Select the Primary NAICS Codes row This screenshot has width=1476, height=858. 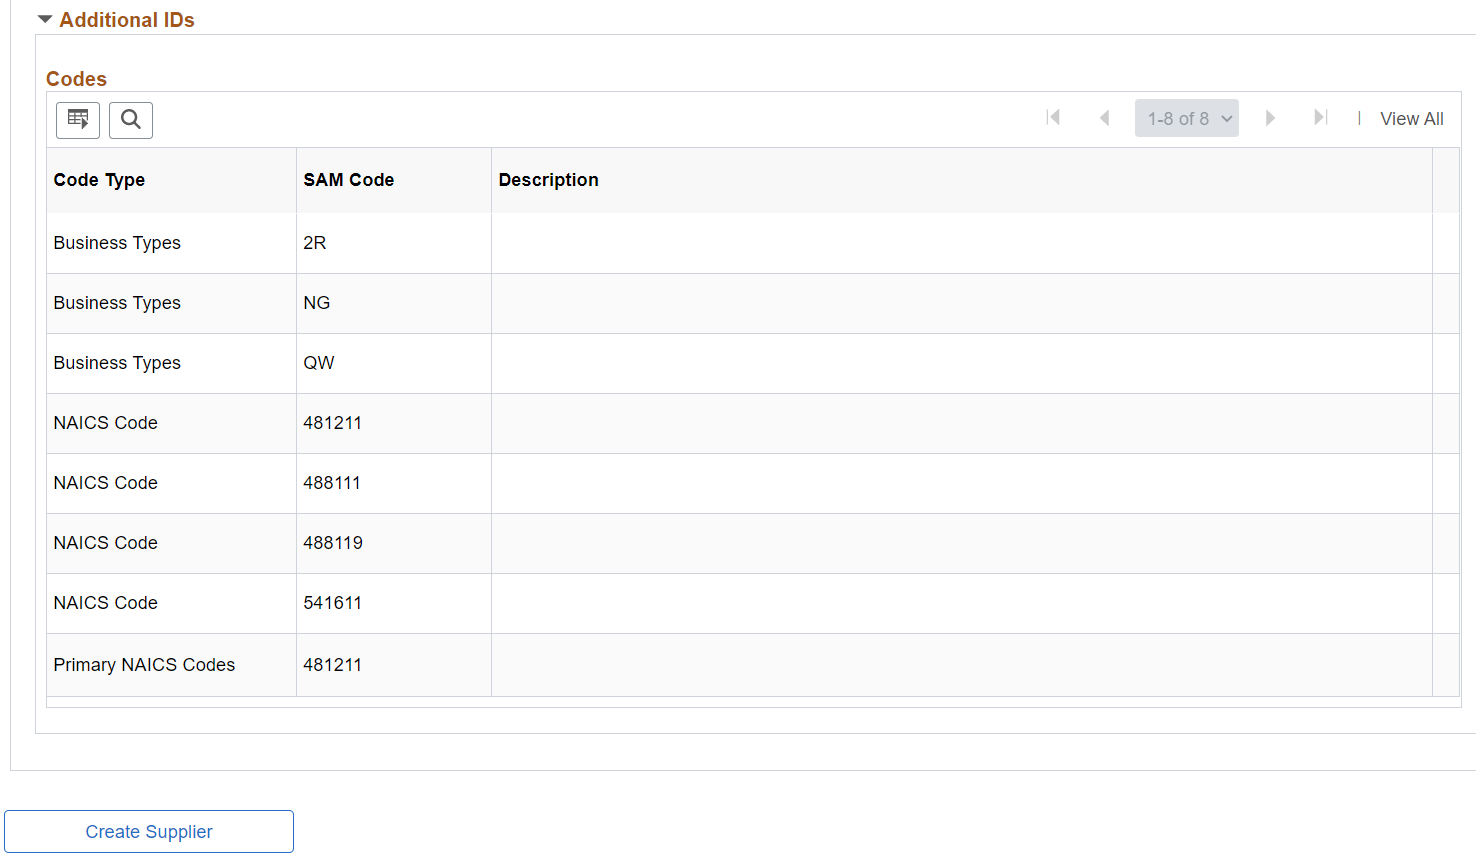pyautogui.click(x=753, y=665)
